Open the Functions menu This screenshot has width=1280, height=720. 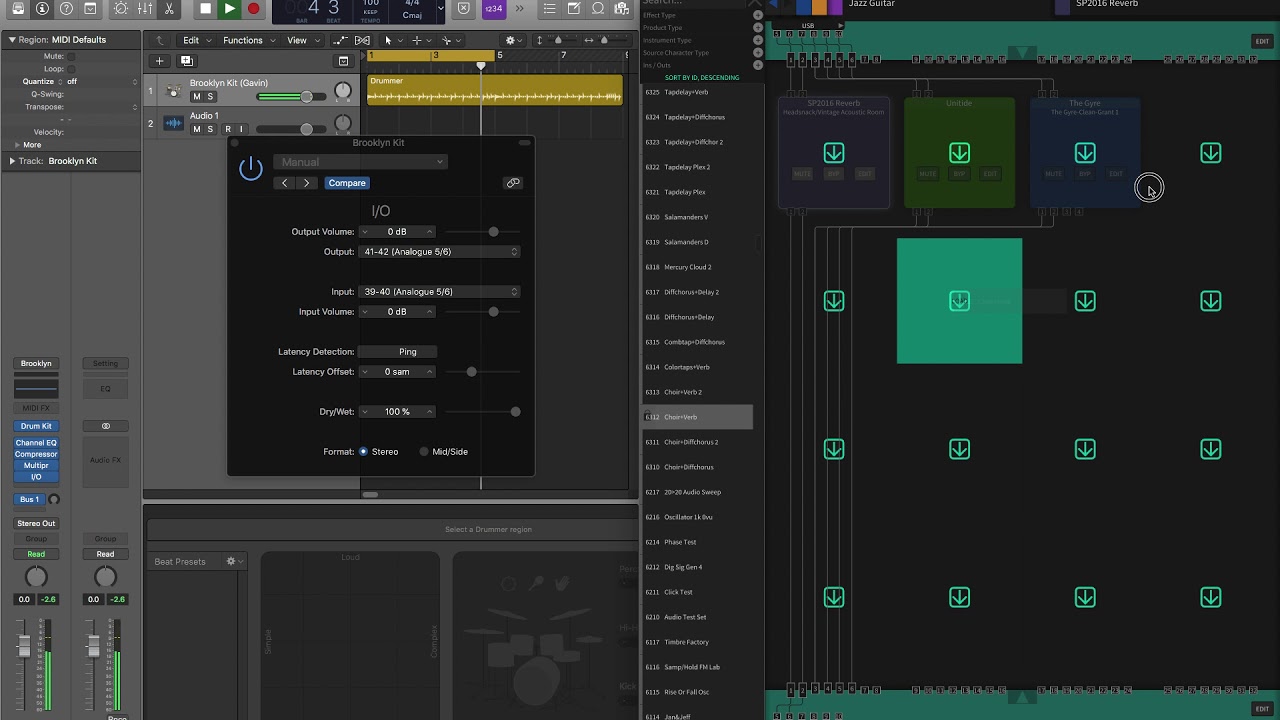pyautogui.click(x=248, y=41)
